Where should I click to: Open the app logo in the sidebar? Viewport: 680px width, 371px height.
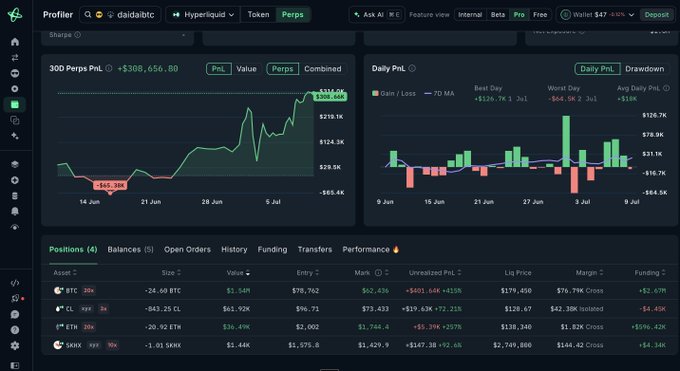coord(15,15)
